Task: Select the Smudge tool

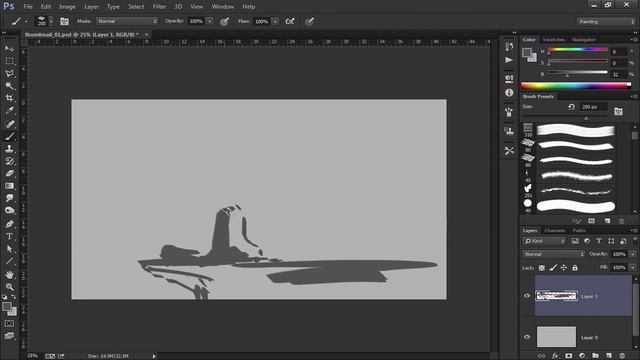Action: [9, 198]
